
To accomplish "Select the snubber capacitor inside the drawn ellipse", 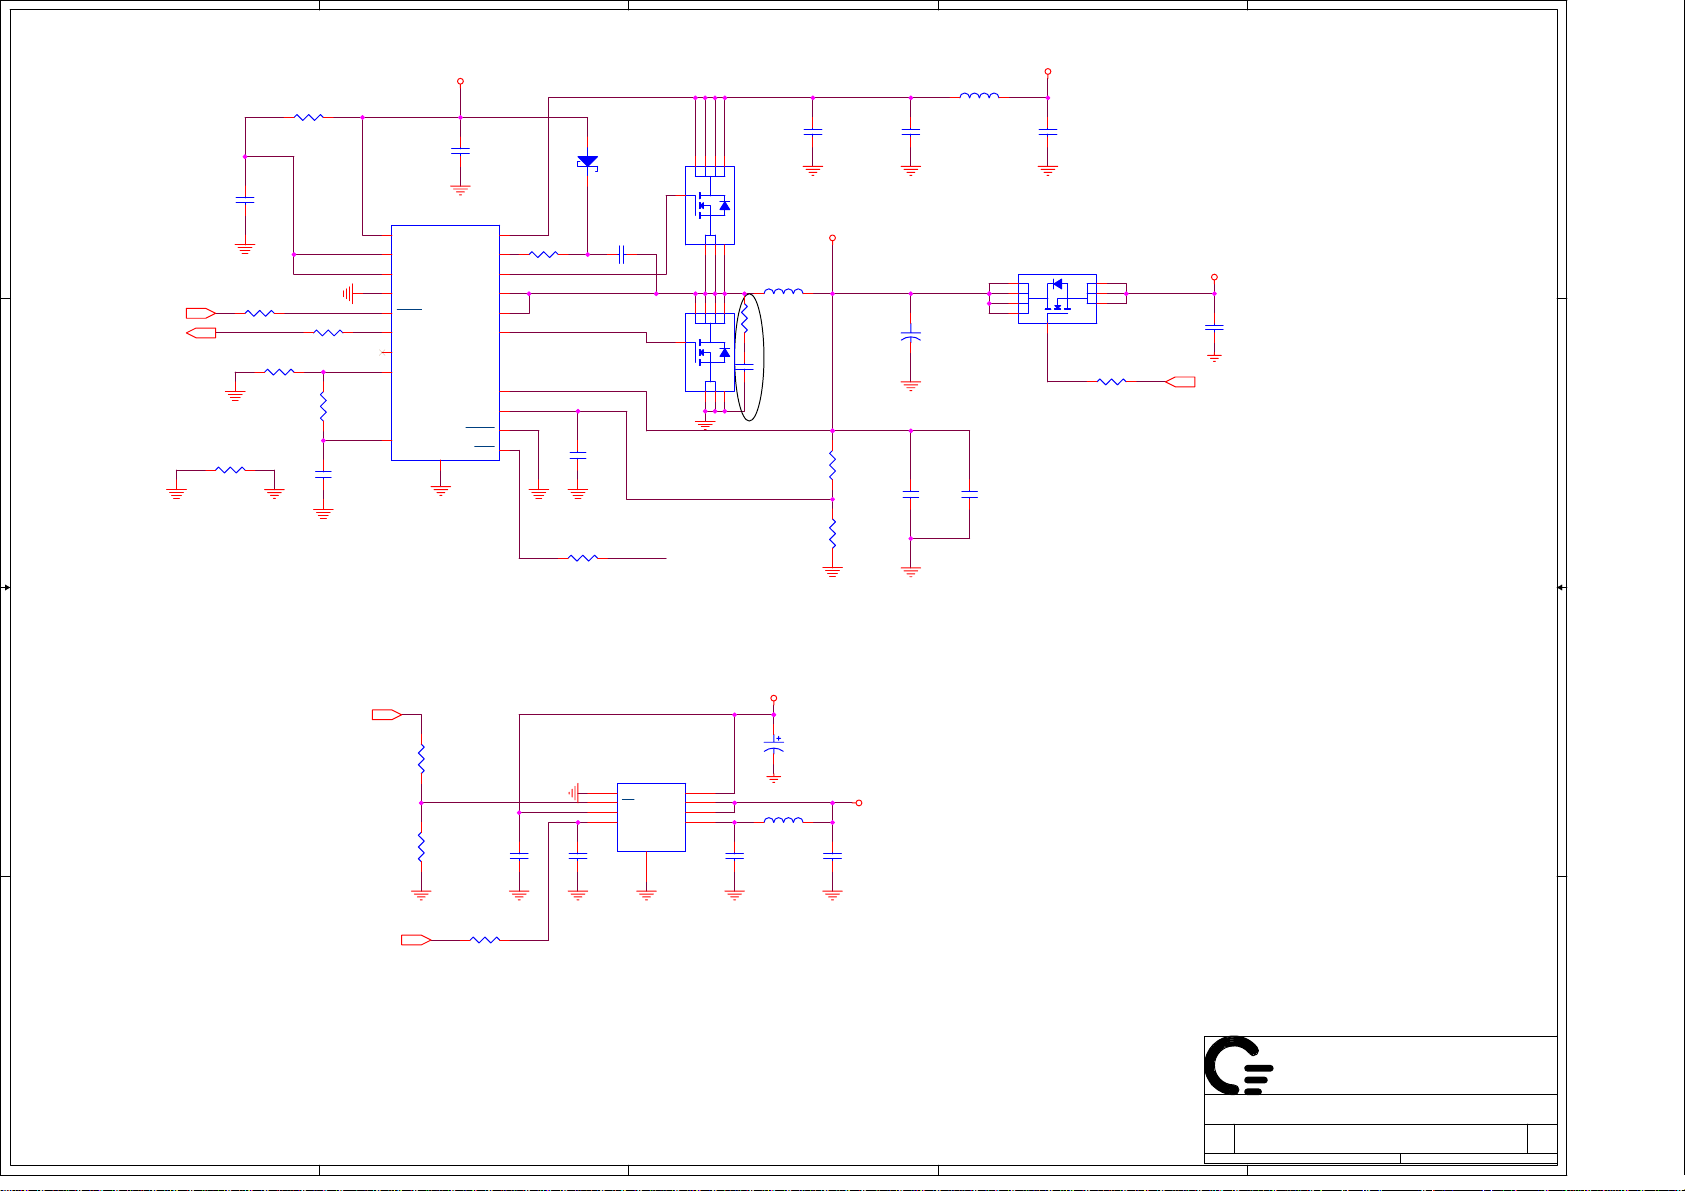I will (x=744, y=367).
